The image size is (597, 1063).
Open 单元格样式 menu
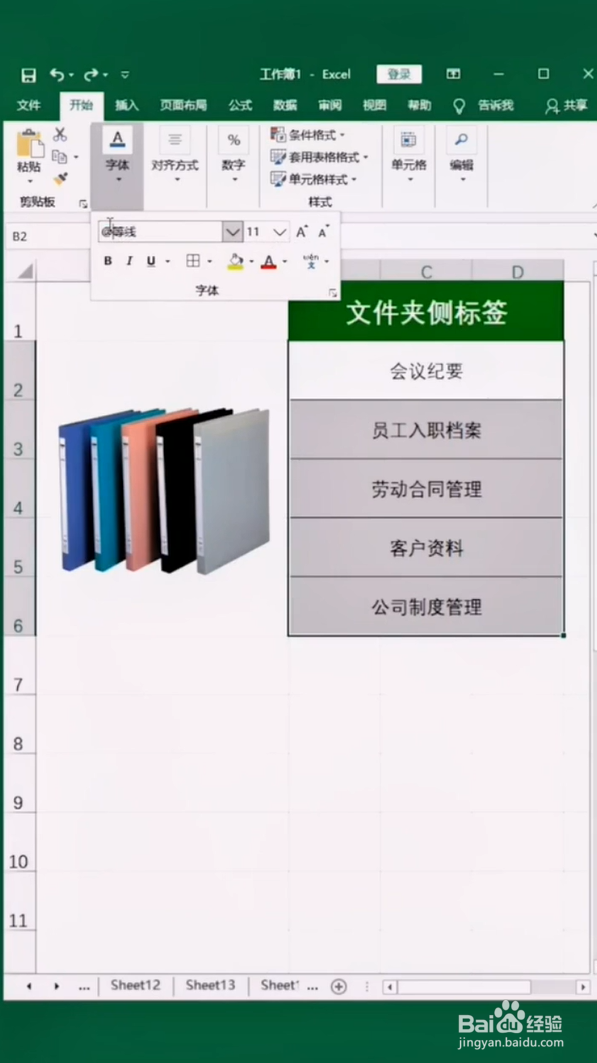click(314, 180)
